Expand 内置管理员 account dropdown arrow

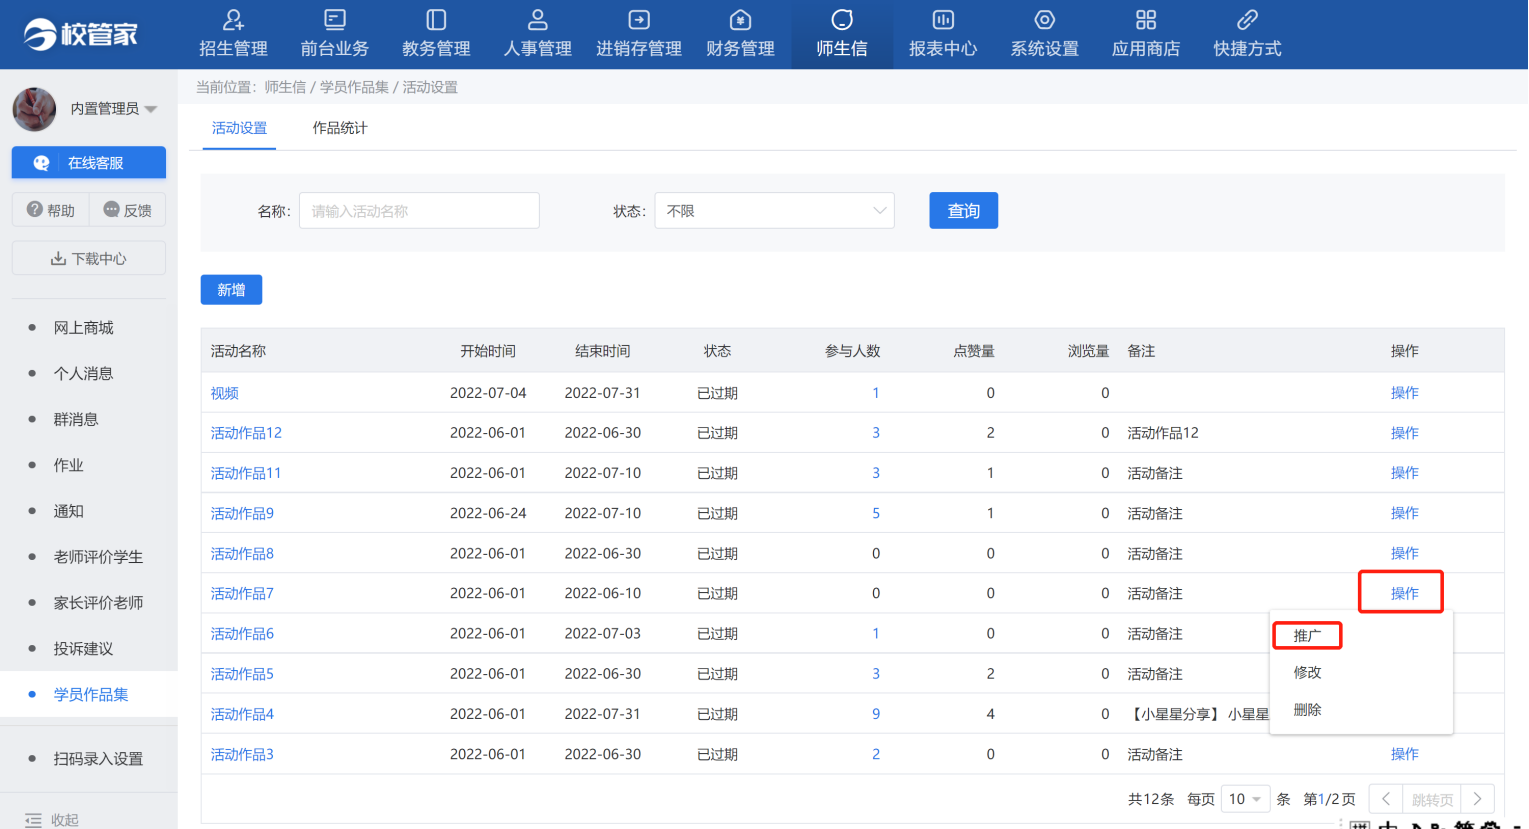point(151,109)
